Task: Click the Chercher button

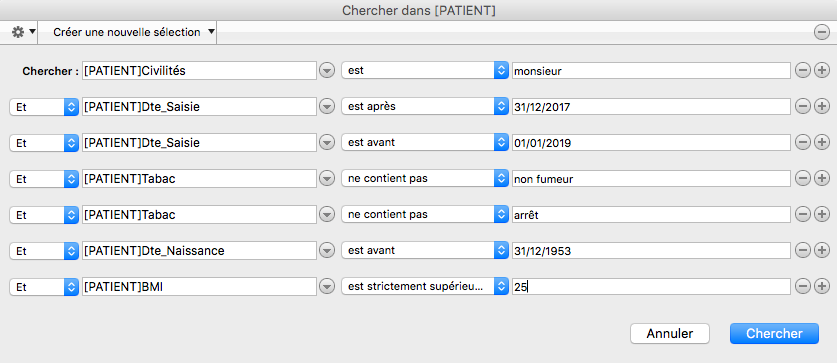Action: [x=774, y=334]
